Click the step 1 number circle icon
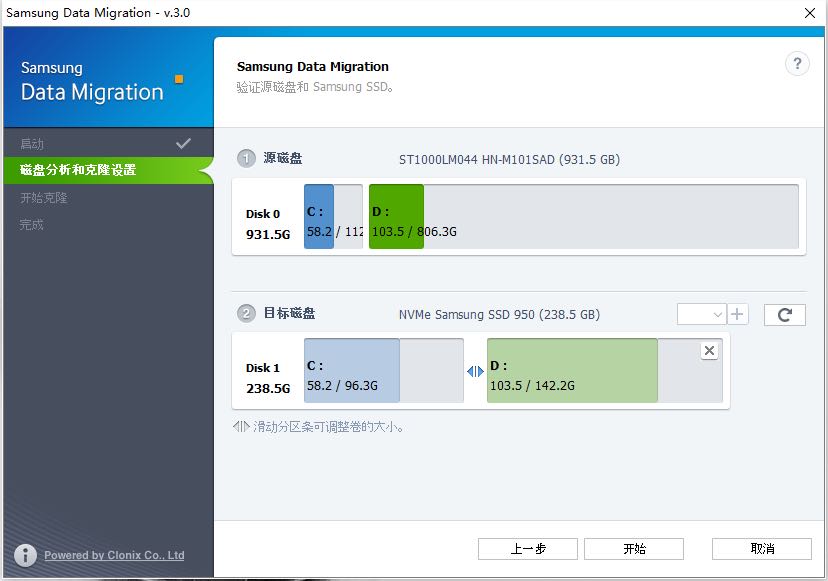Viewport: 828px width, 581px height. [x=246, y=158]
